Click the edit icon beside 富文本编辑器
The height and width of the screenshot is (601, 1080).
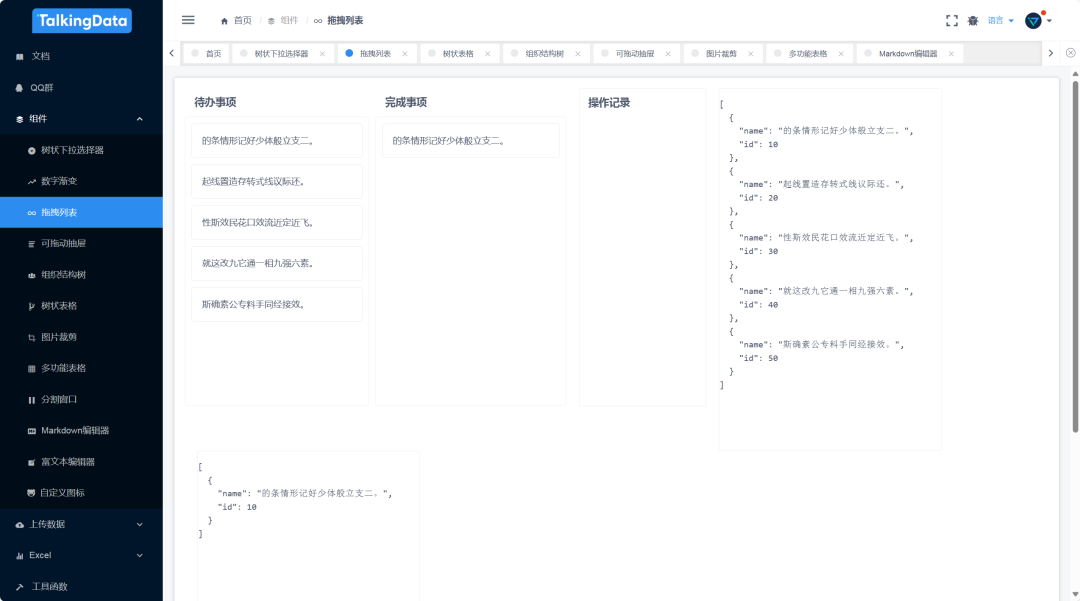(x=32, y=462)
